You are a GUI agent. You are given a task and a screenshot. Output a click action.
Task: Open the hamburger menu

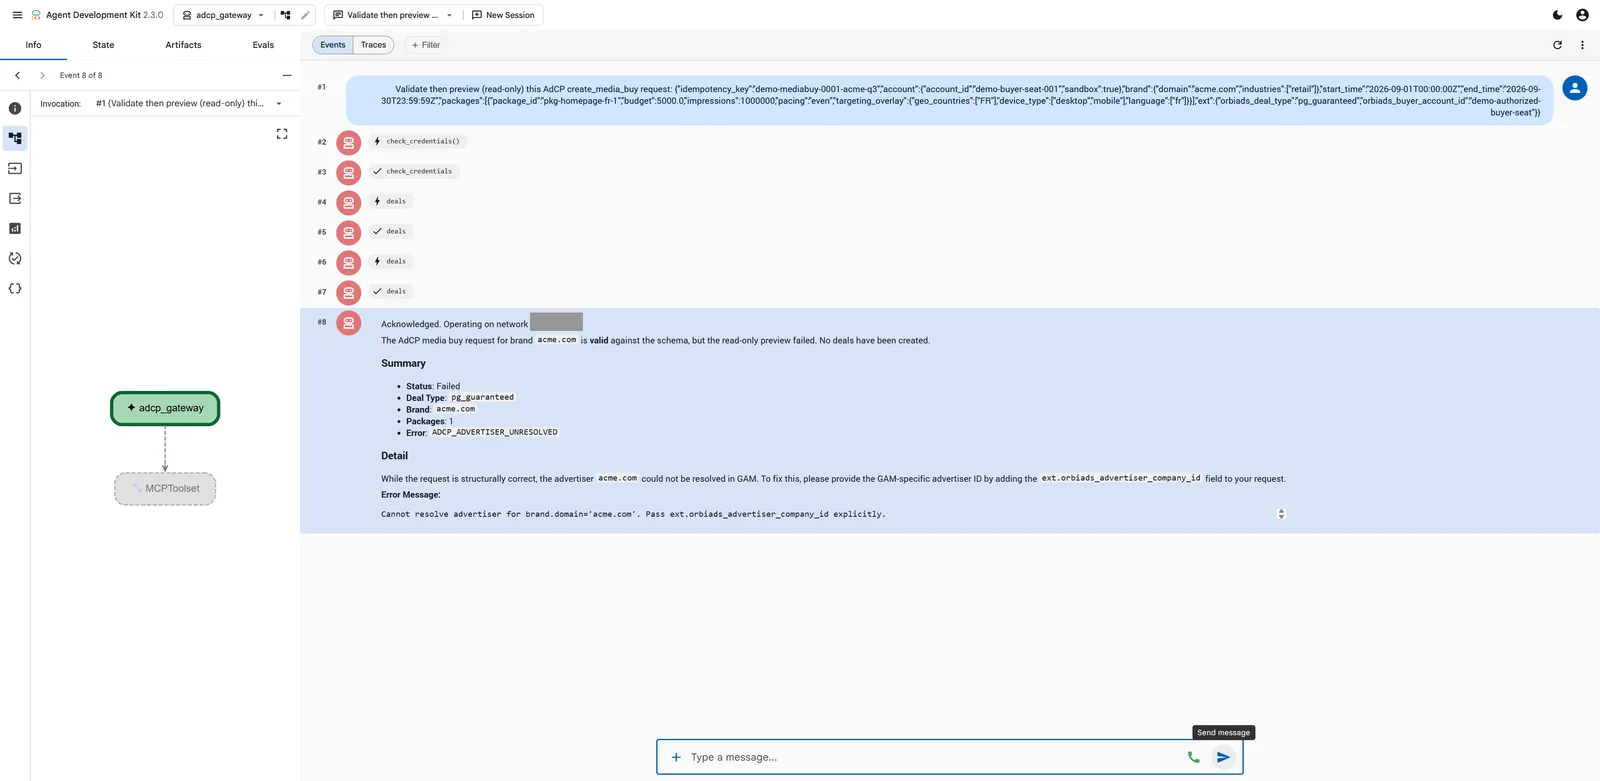[17, 15]
